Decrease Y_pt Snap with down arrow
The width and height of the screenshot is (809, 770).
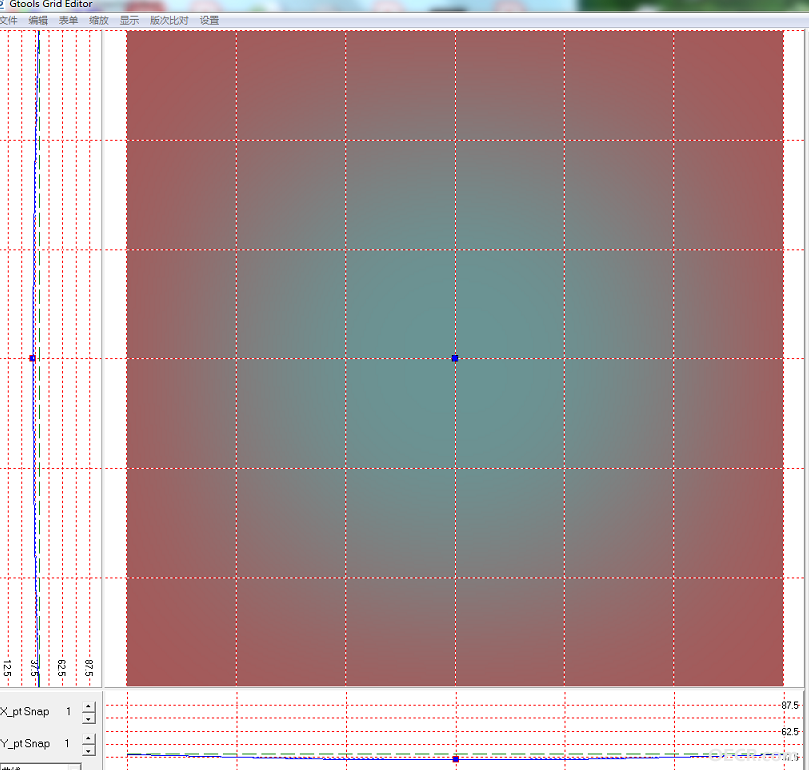click(x=89, y=750)
